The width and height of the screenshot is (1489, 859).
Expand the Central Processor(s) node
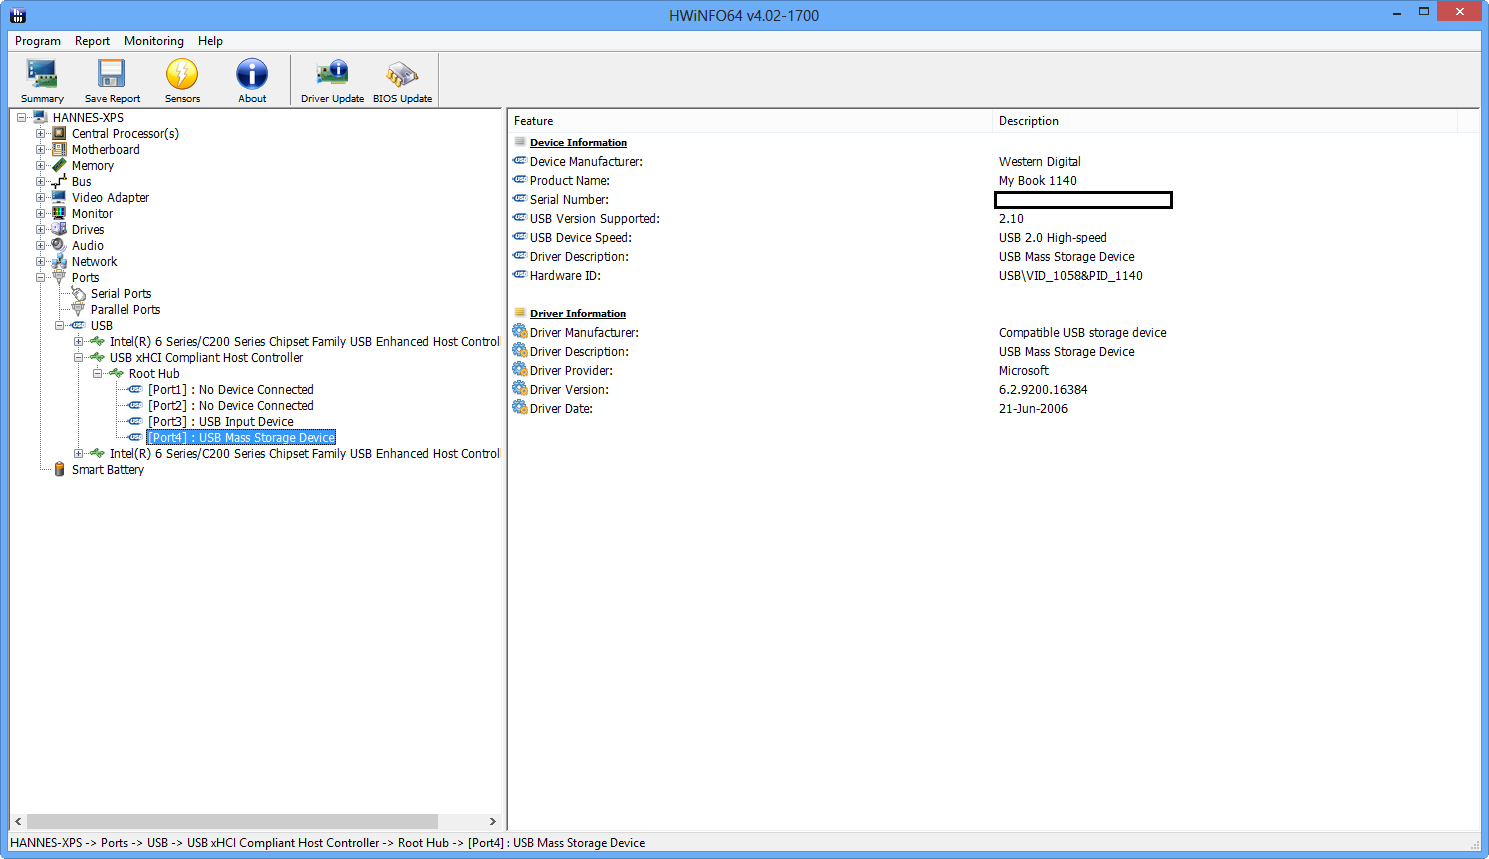41,133
